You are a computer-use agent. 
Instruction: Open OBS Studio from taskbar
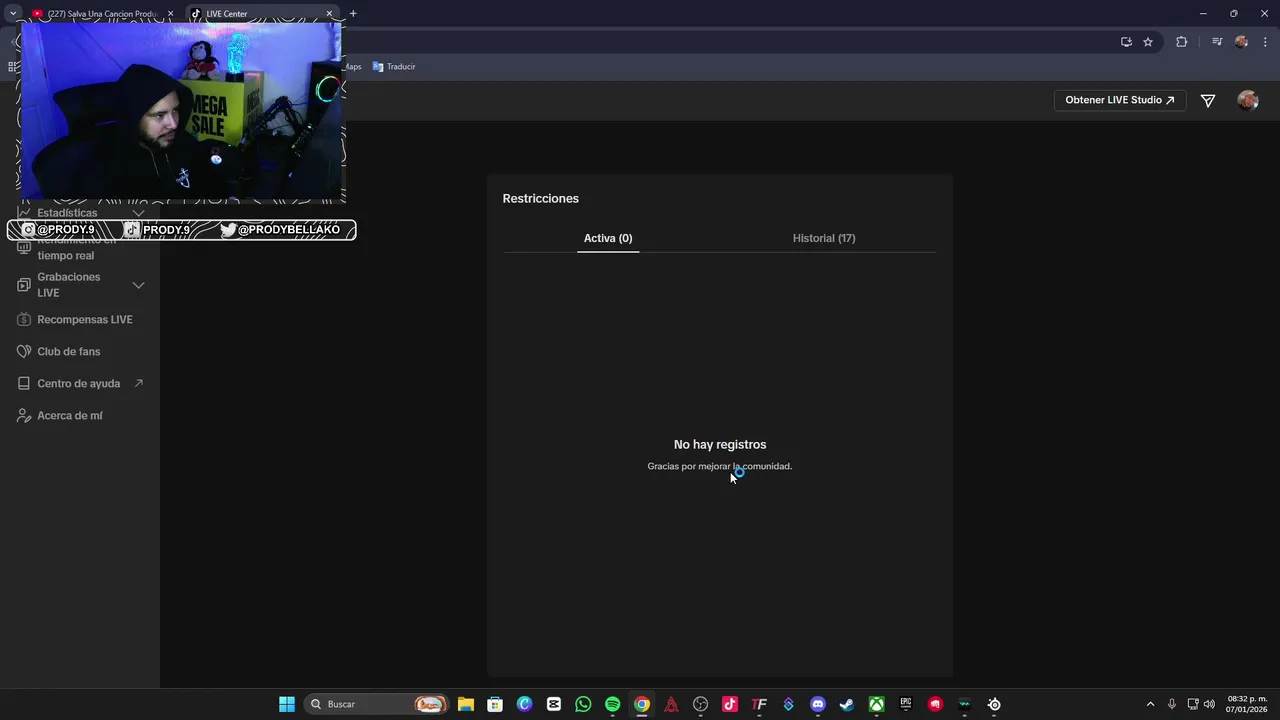701,704
